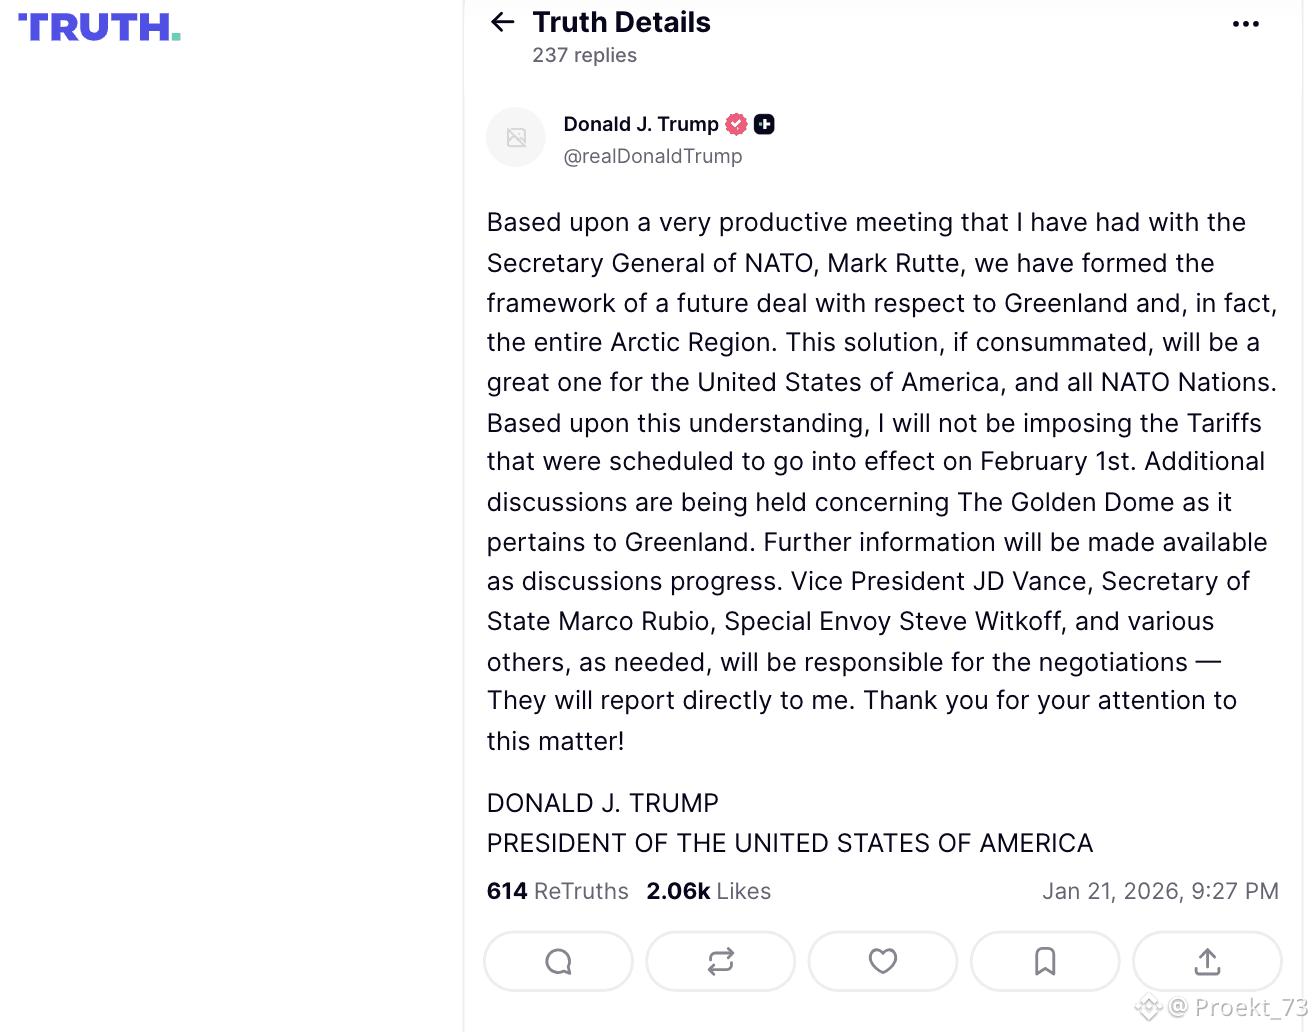Click the Donald J. Trump display name
Image resolution: width=1316 pixels, height=1032 pixels.
pos(640,124)
